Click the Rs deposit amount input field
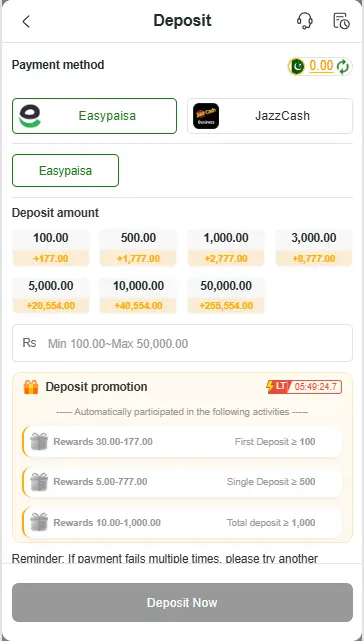Screen dimensions: 364x641 (182, 343)
